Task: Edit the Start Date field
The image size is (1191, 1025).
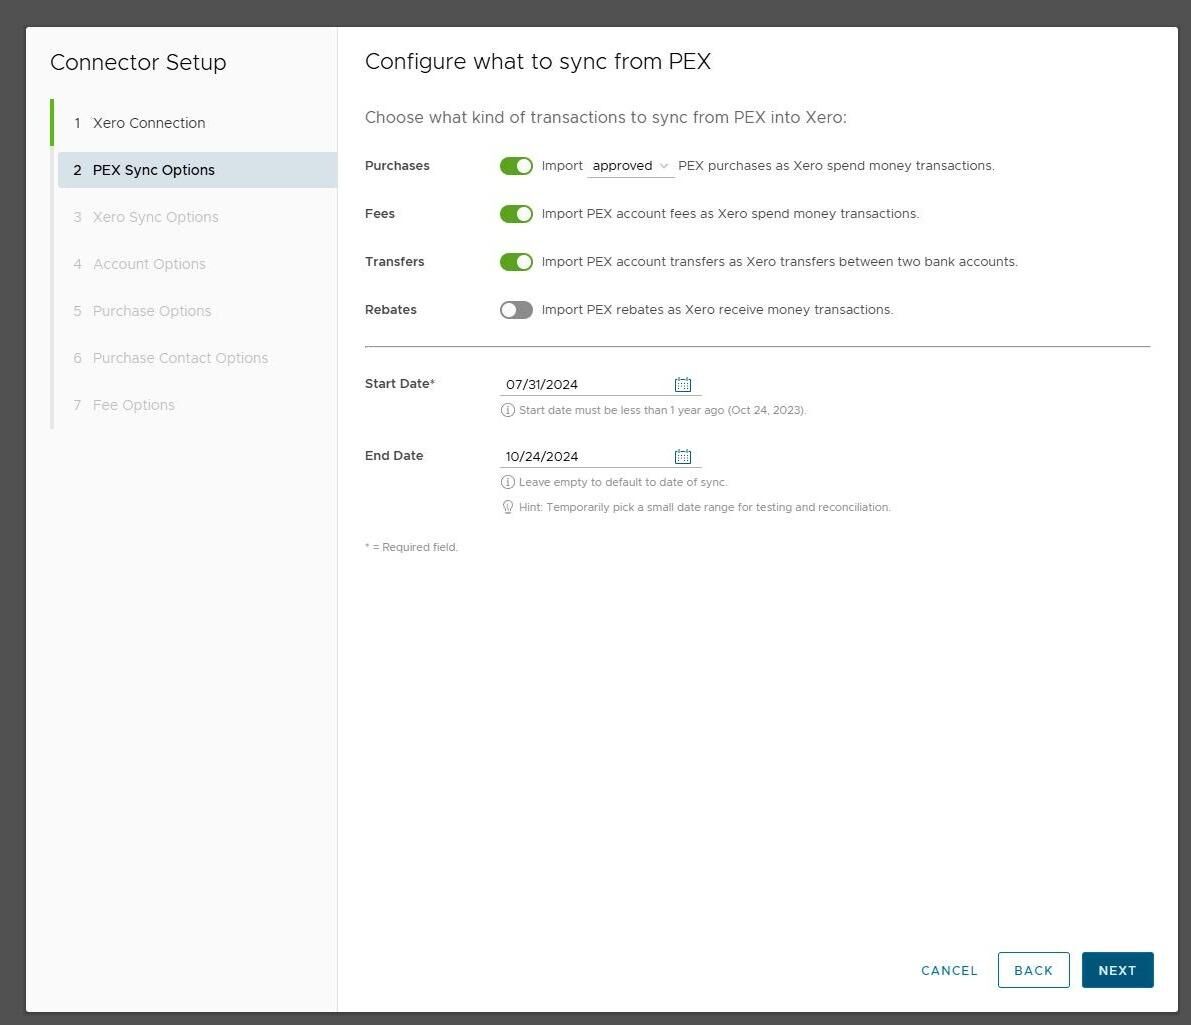Action: 585,385
